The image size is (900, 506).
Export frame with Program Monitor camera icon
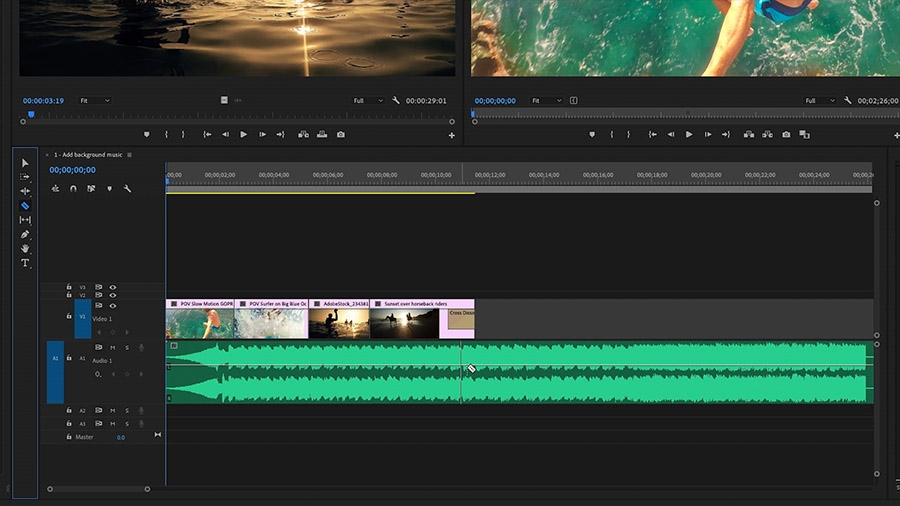click(x=786, y=135)
